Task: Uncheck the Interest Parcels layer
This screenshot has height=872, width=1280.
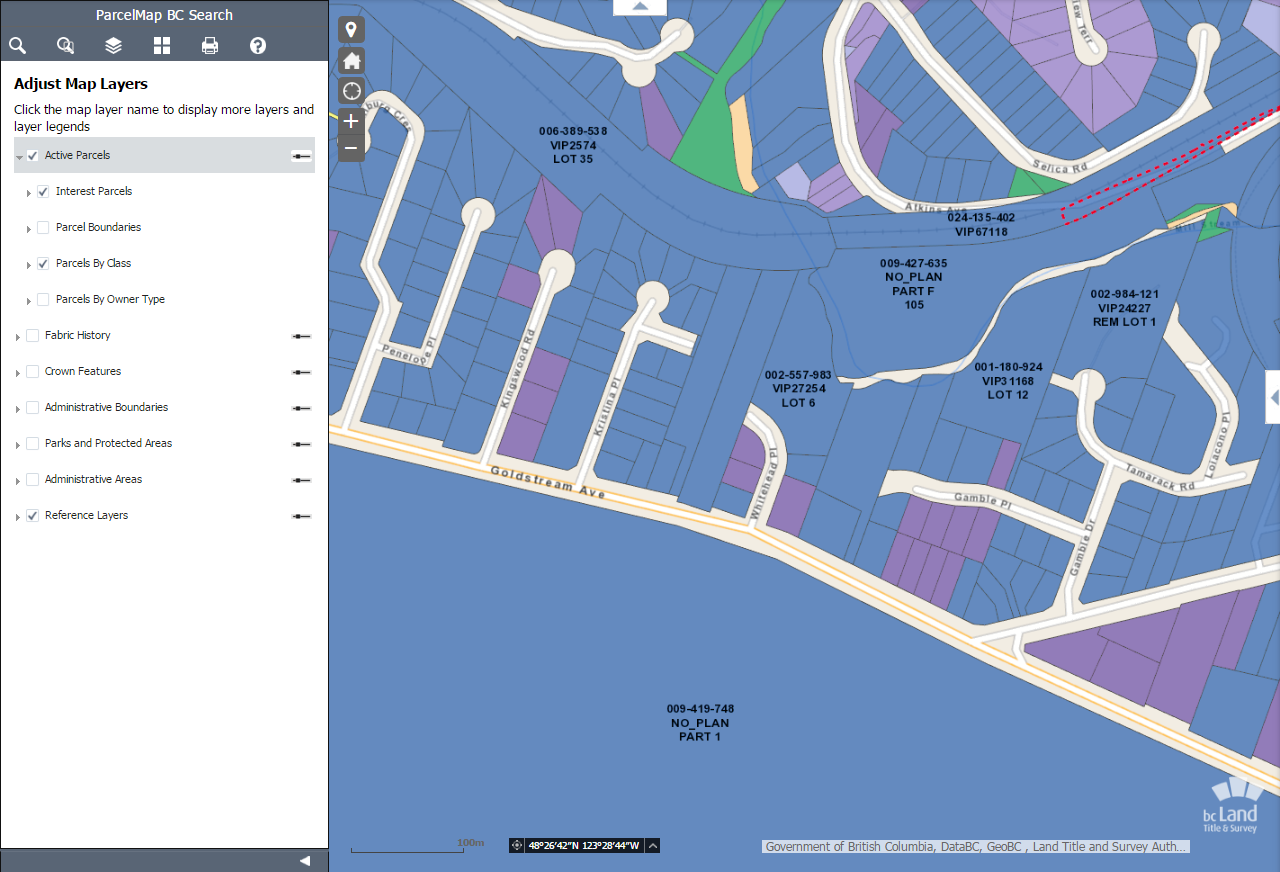Action: 42,191
